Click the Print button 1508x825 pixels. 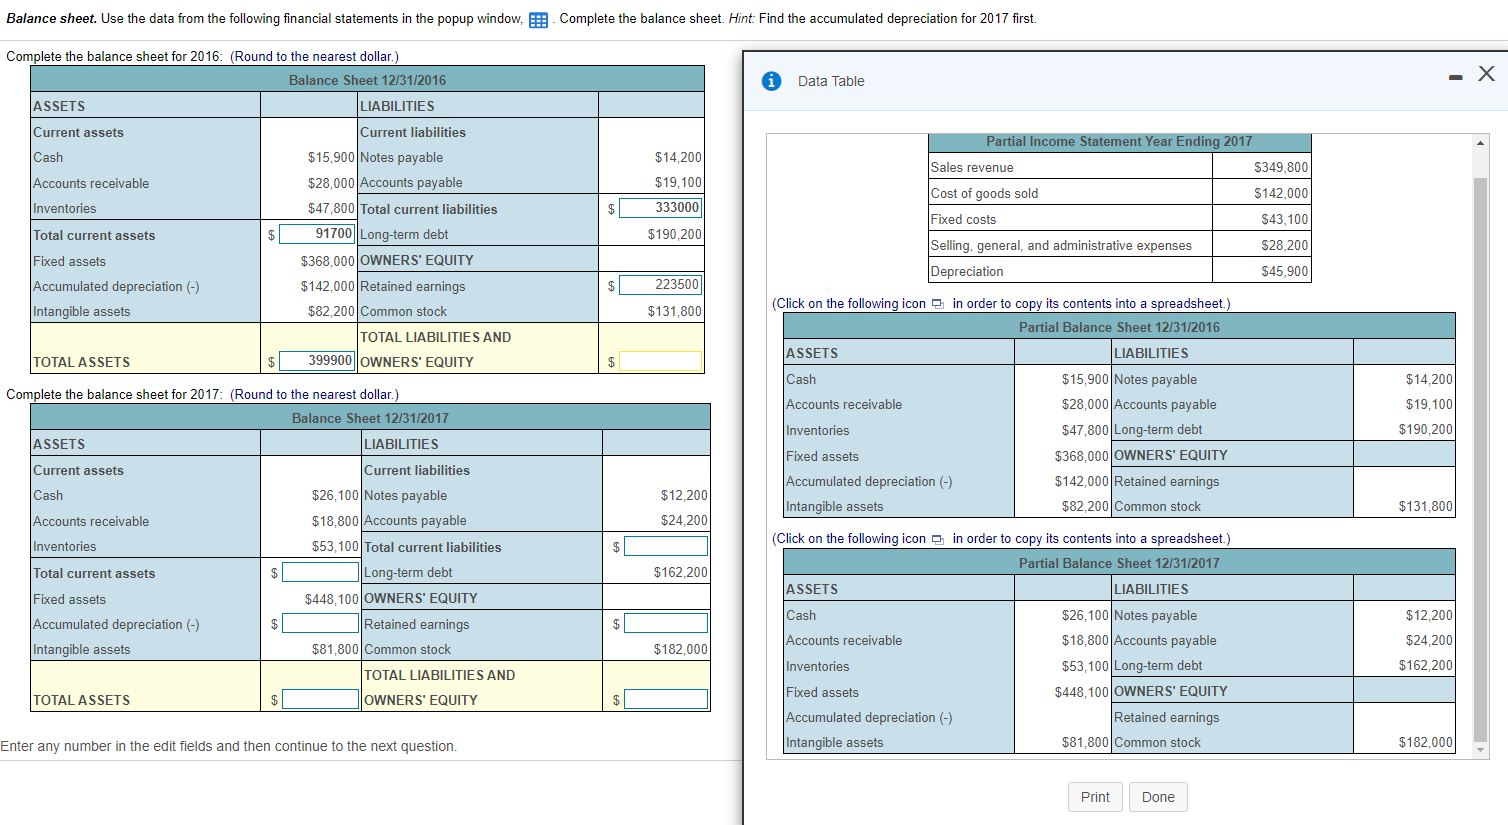[1095, 797]
